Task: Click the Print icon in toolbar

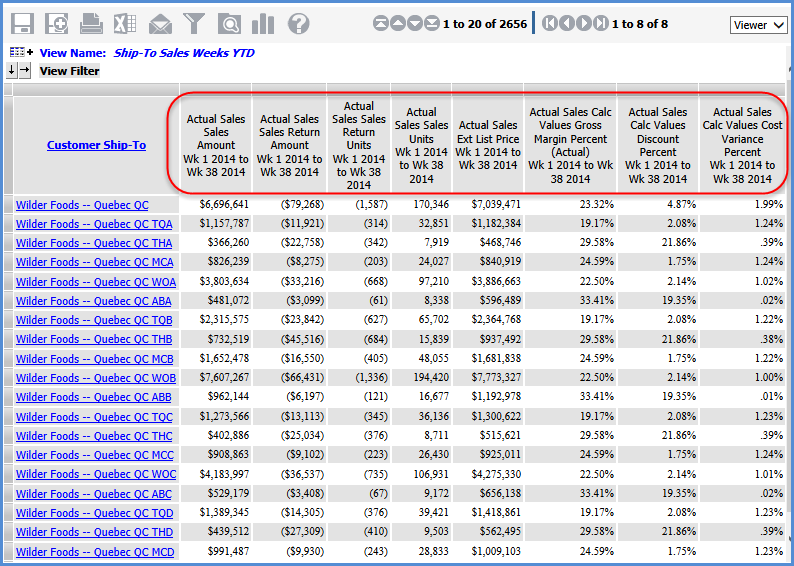Action: [x=91, y=24]
